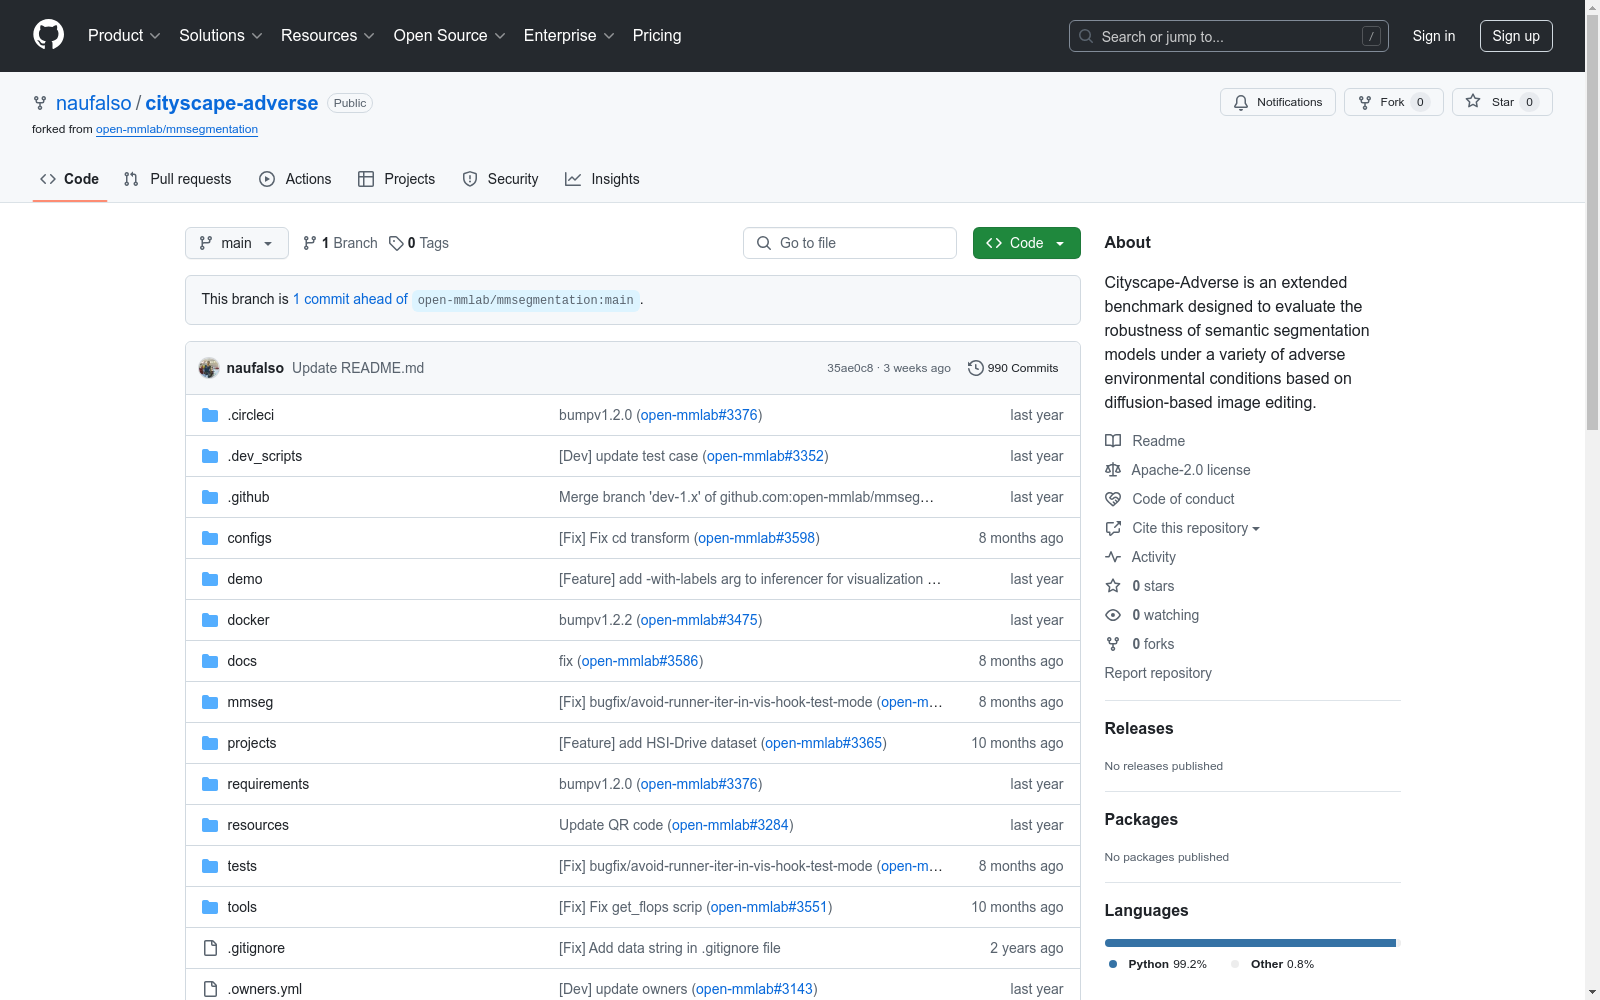This screenshot has height=1000, width=1600.
Task: Switch to the Security tab
Action: pyautogui.click(x=501, y=179)
